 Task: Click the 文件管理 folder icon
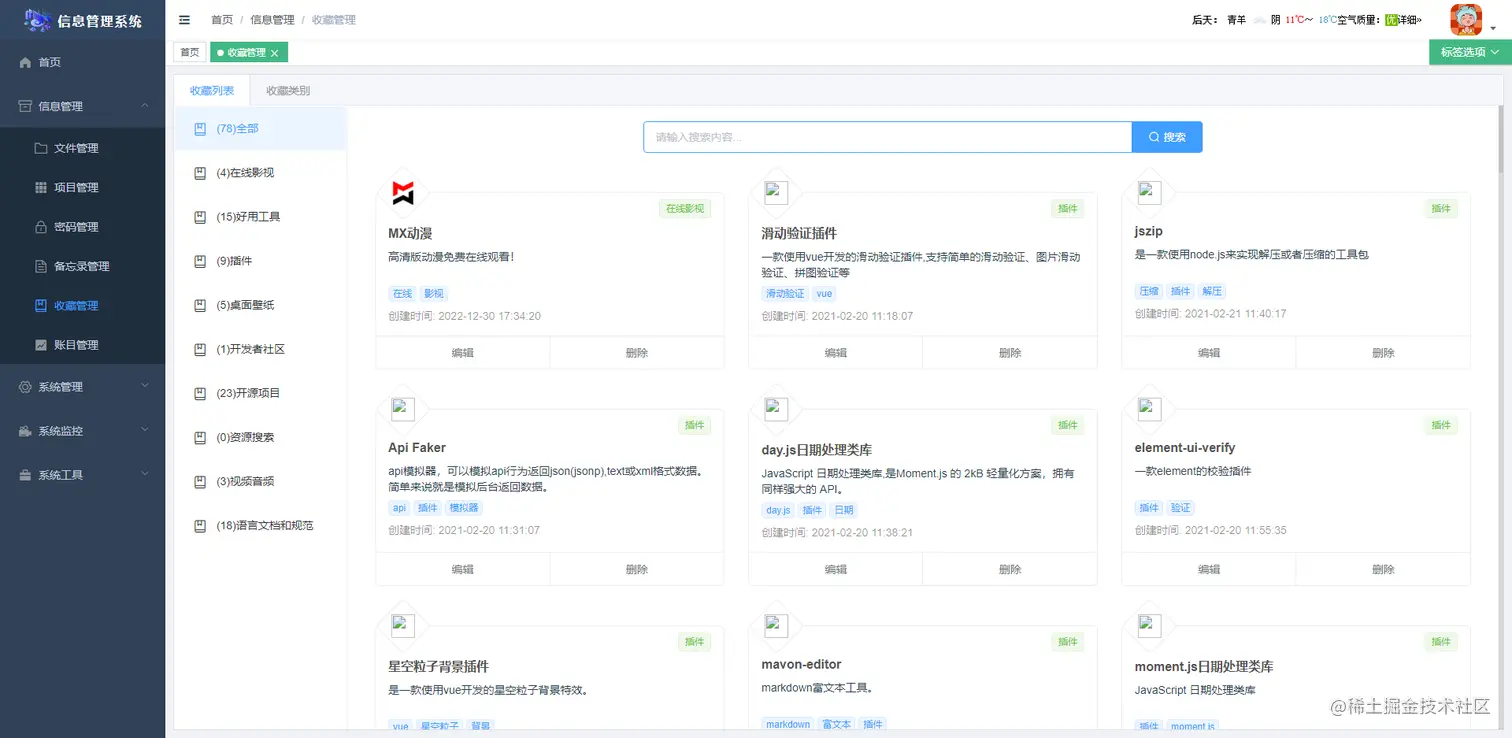click(x=41, y=148)
